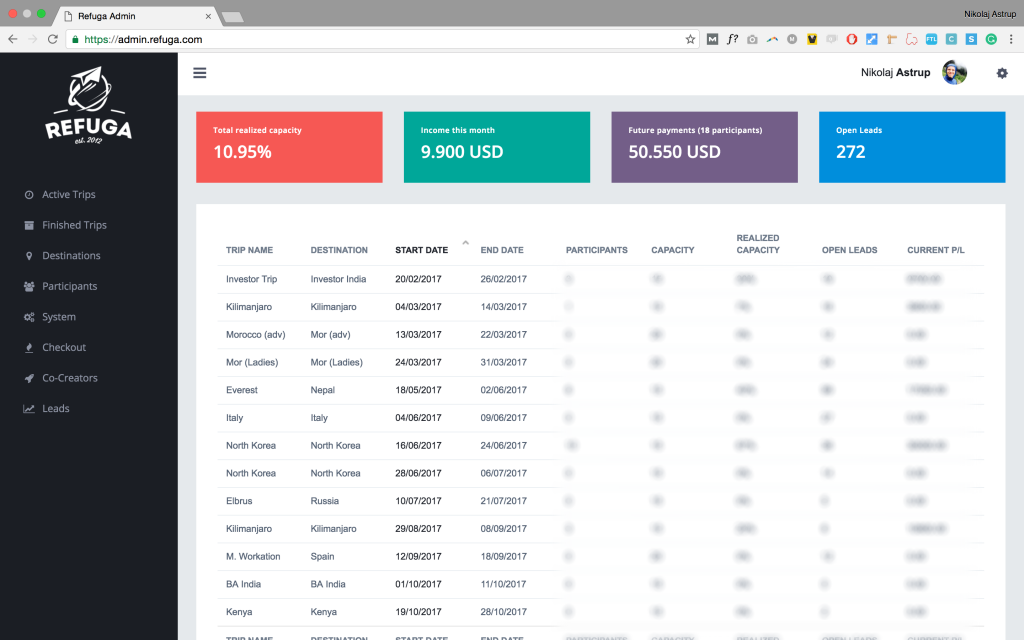The image size is (1024, 640).
Task: Select the Mor (Ladies) trip name
Action: click(x=252, y=362)
